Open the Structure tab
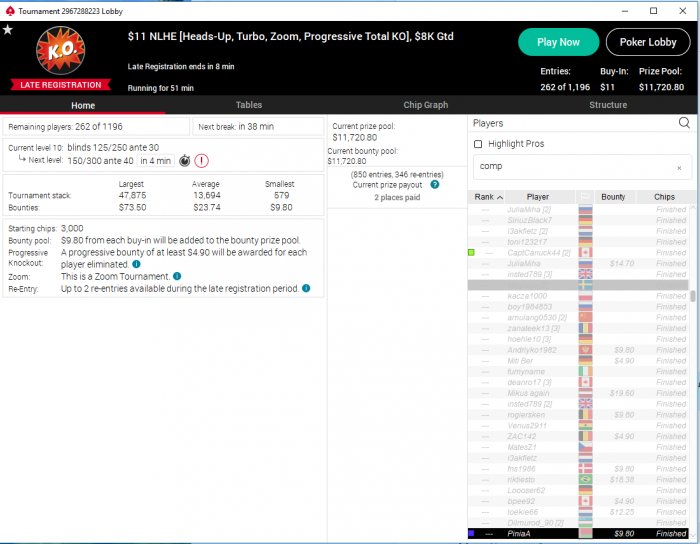This screenshot has height=544, width=700. 608,105
